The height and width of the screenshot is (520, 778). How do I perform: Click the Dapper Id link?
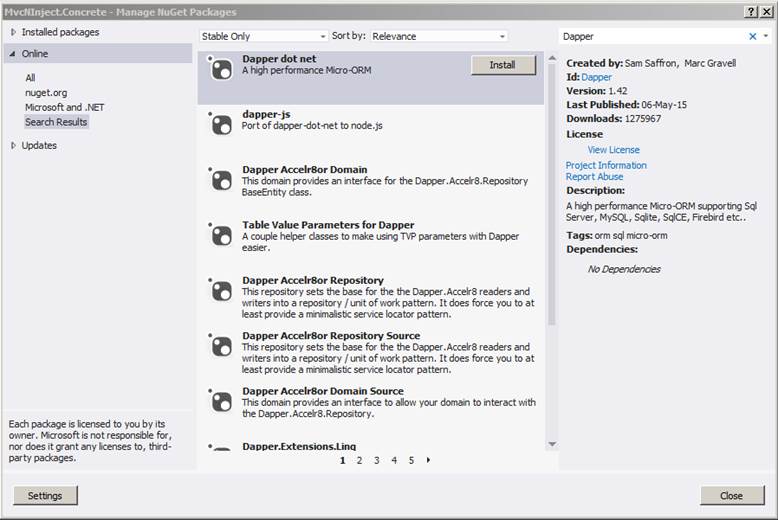pos(596,77)
